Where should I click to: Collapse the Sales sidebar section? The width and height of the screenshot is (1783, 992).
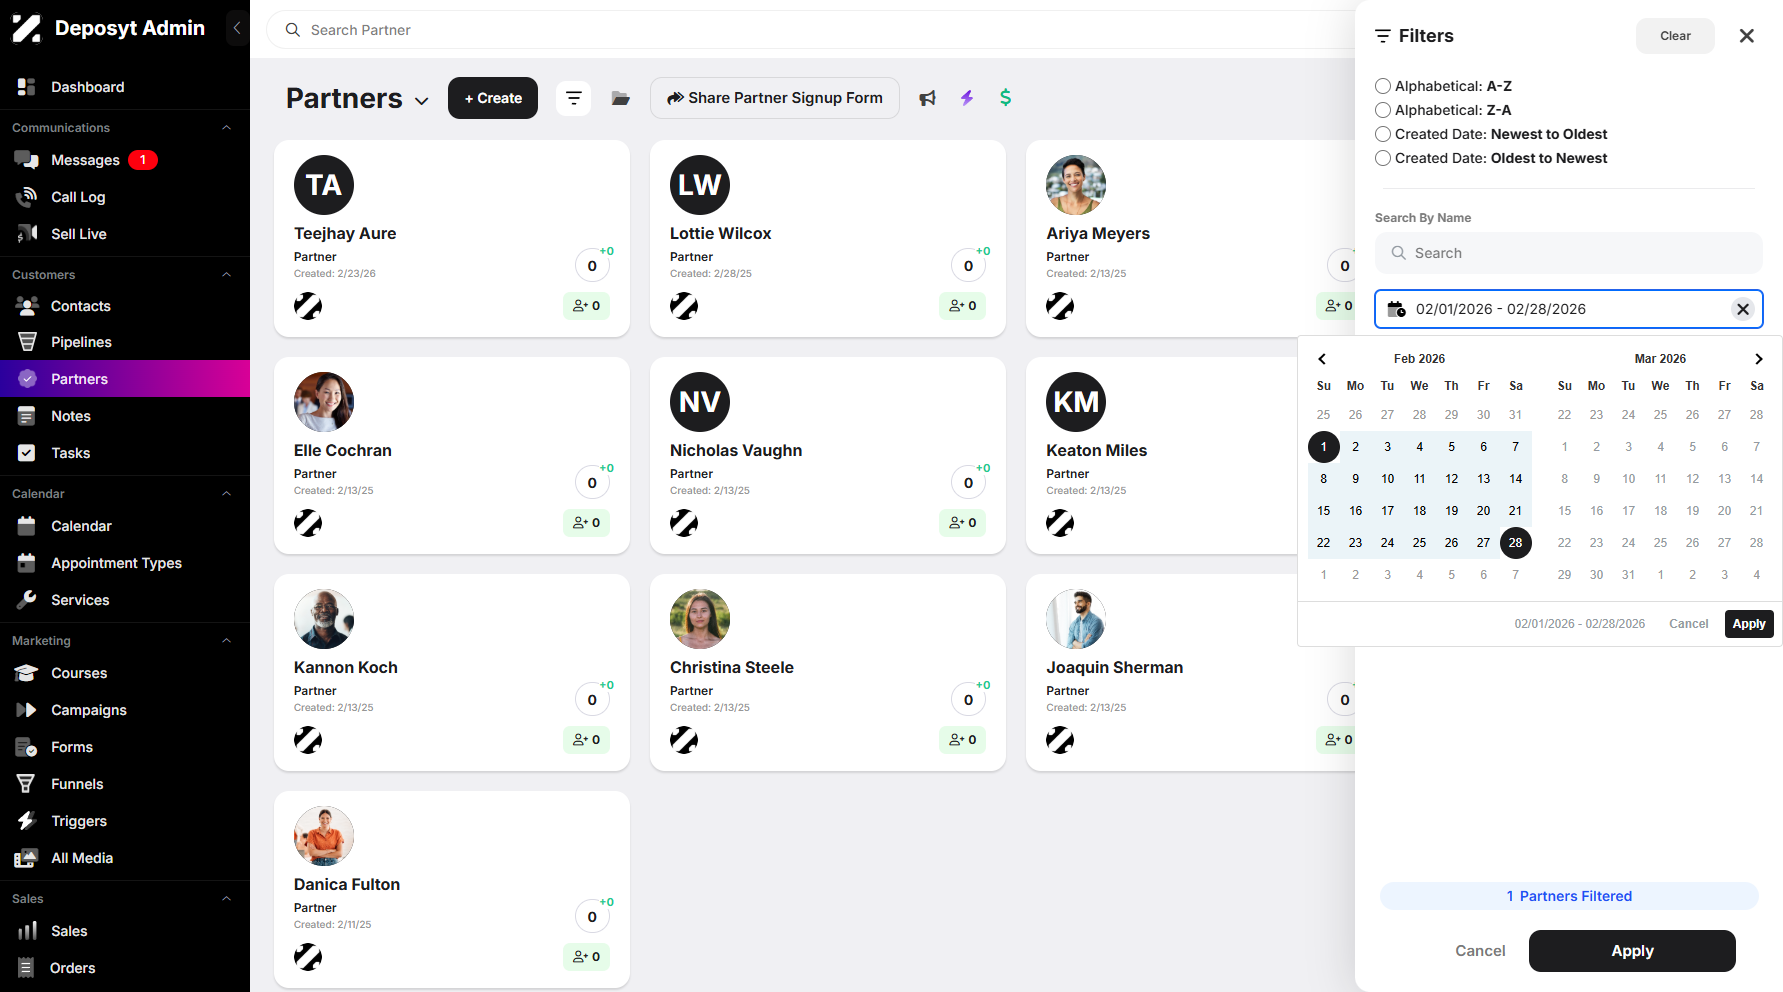point(226,899)
